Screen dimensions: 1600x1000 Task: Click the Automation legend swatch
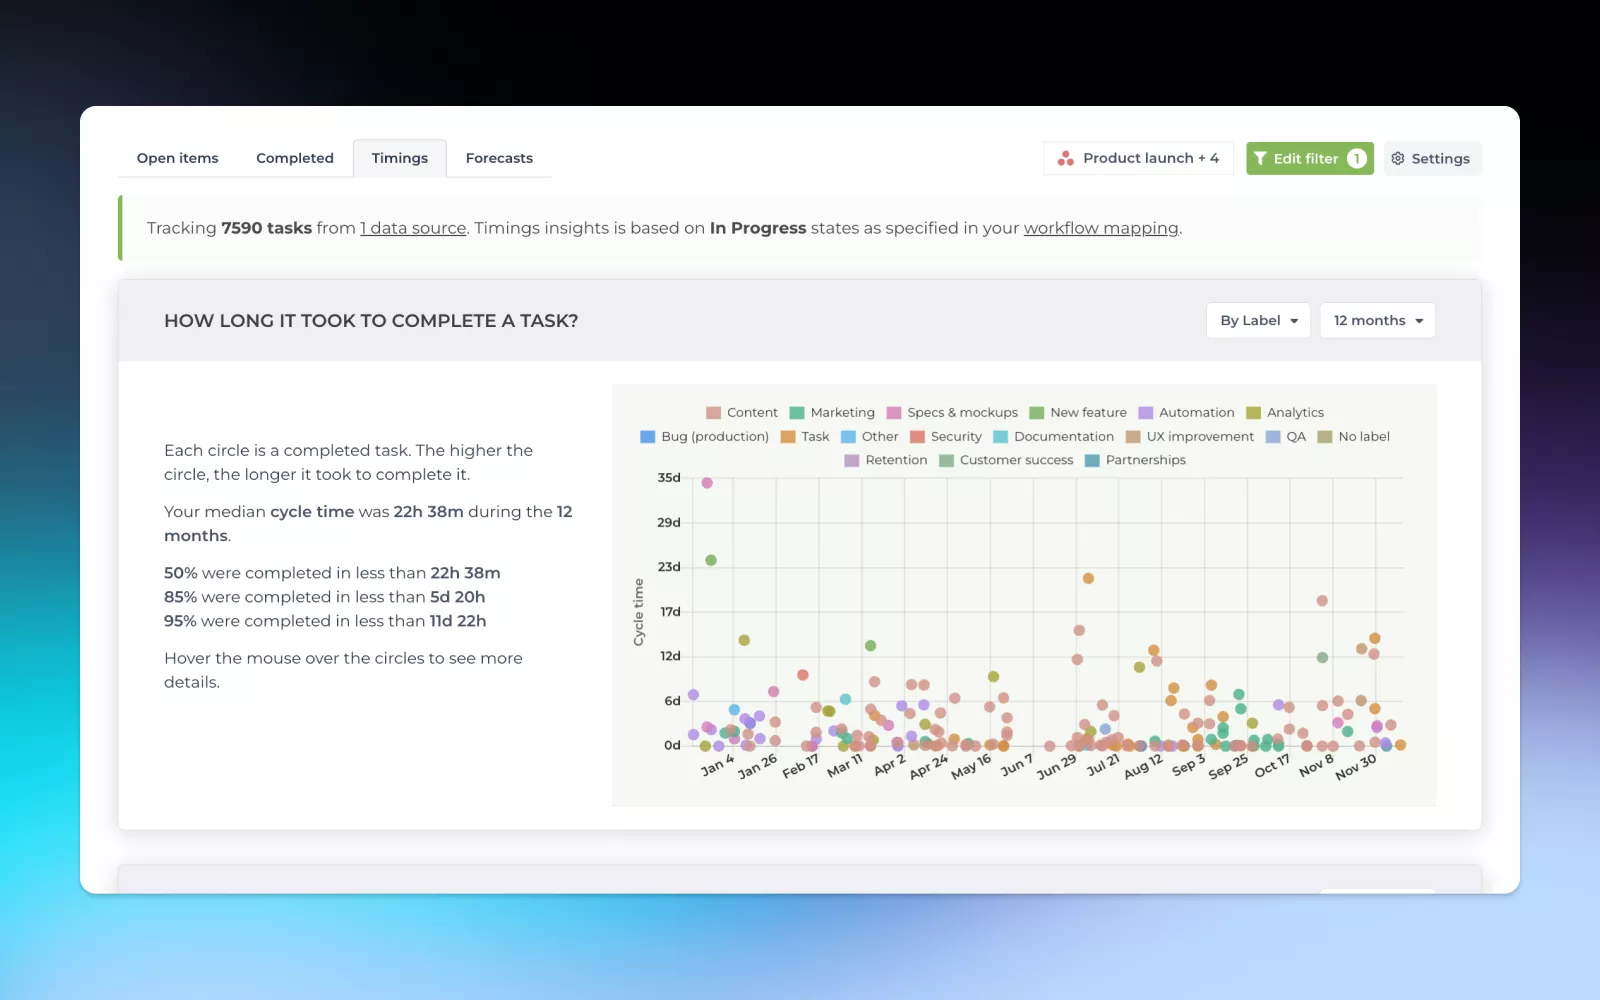click(1146, 412)
